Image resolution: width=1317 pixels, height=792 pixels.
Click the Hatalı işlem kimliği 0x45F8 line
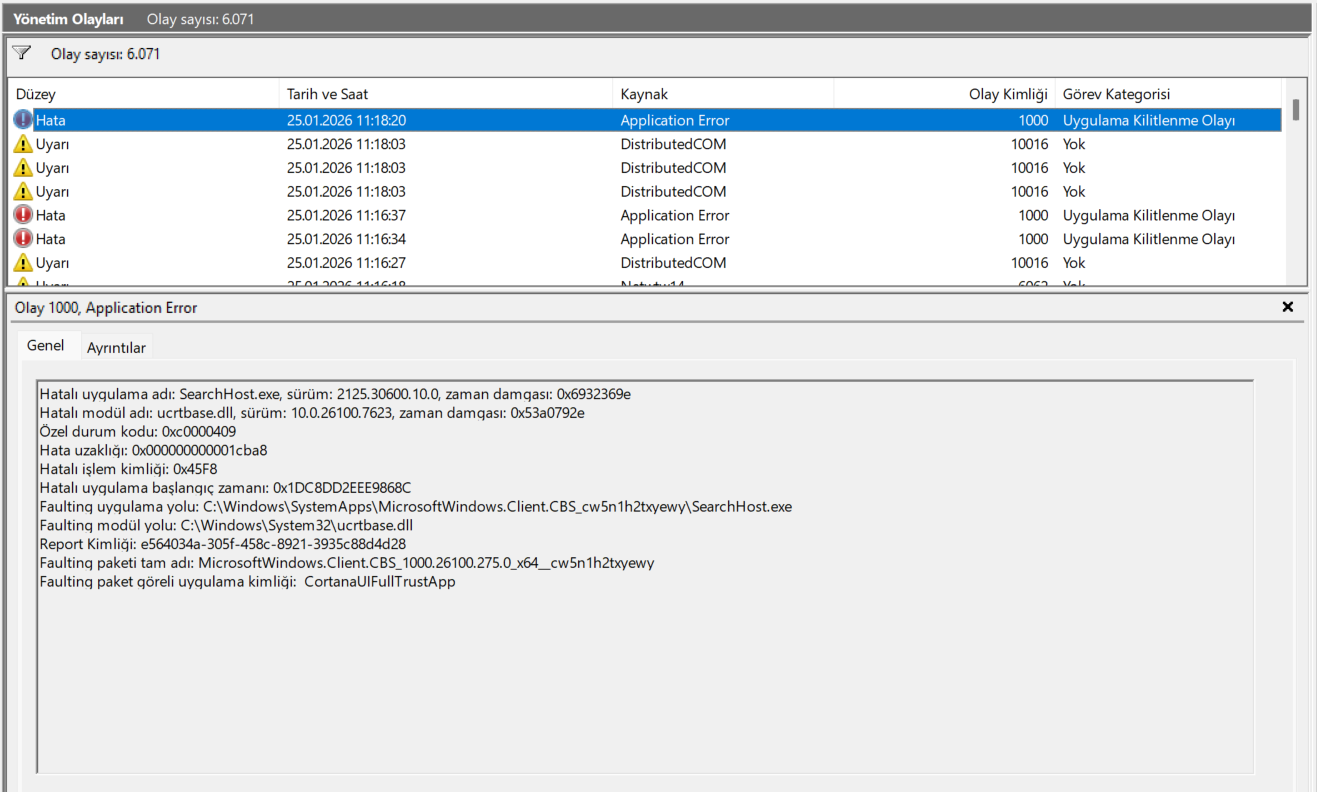(x=128, y=468)
